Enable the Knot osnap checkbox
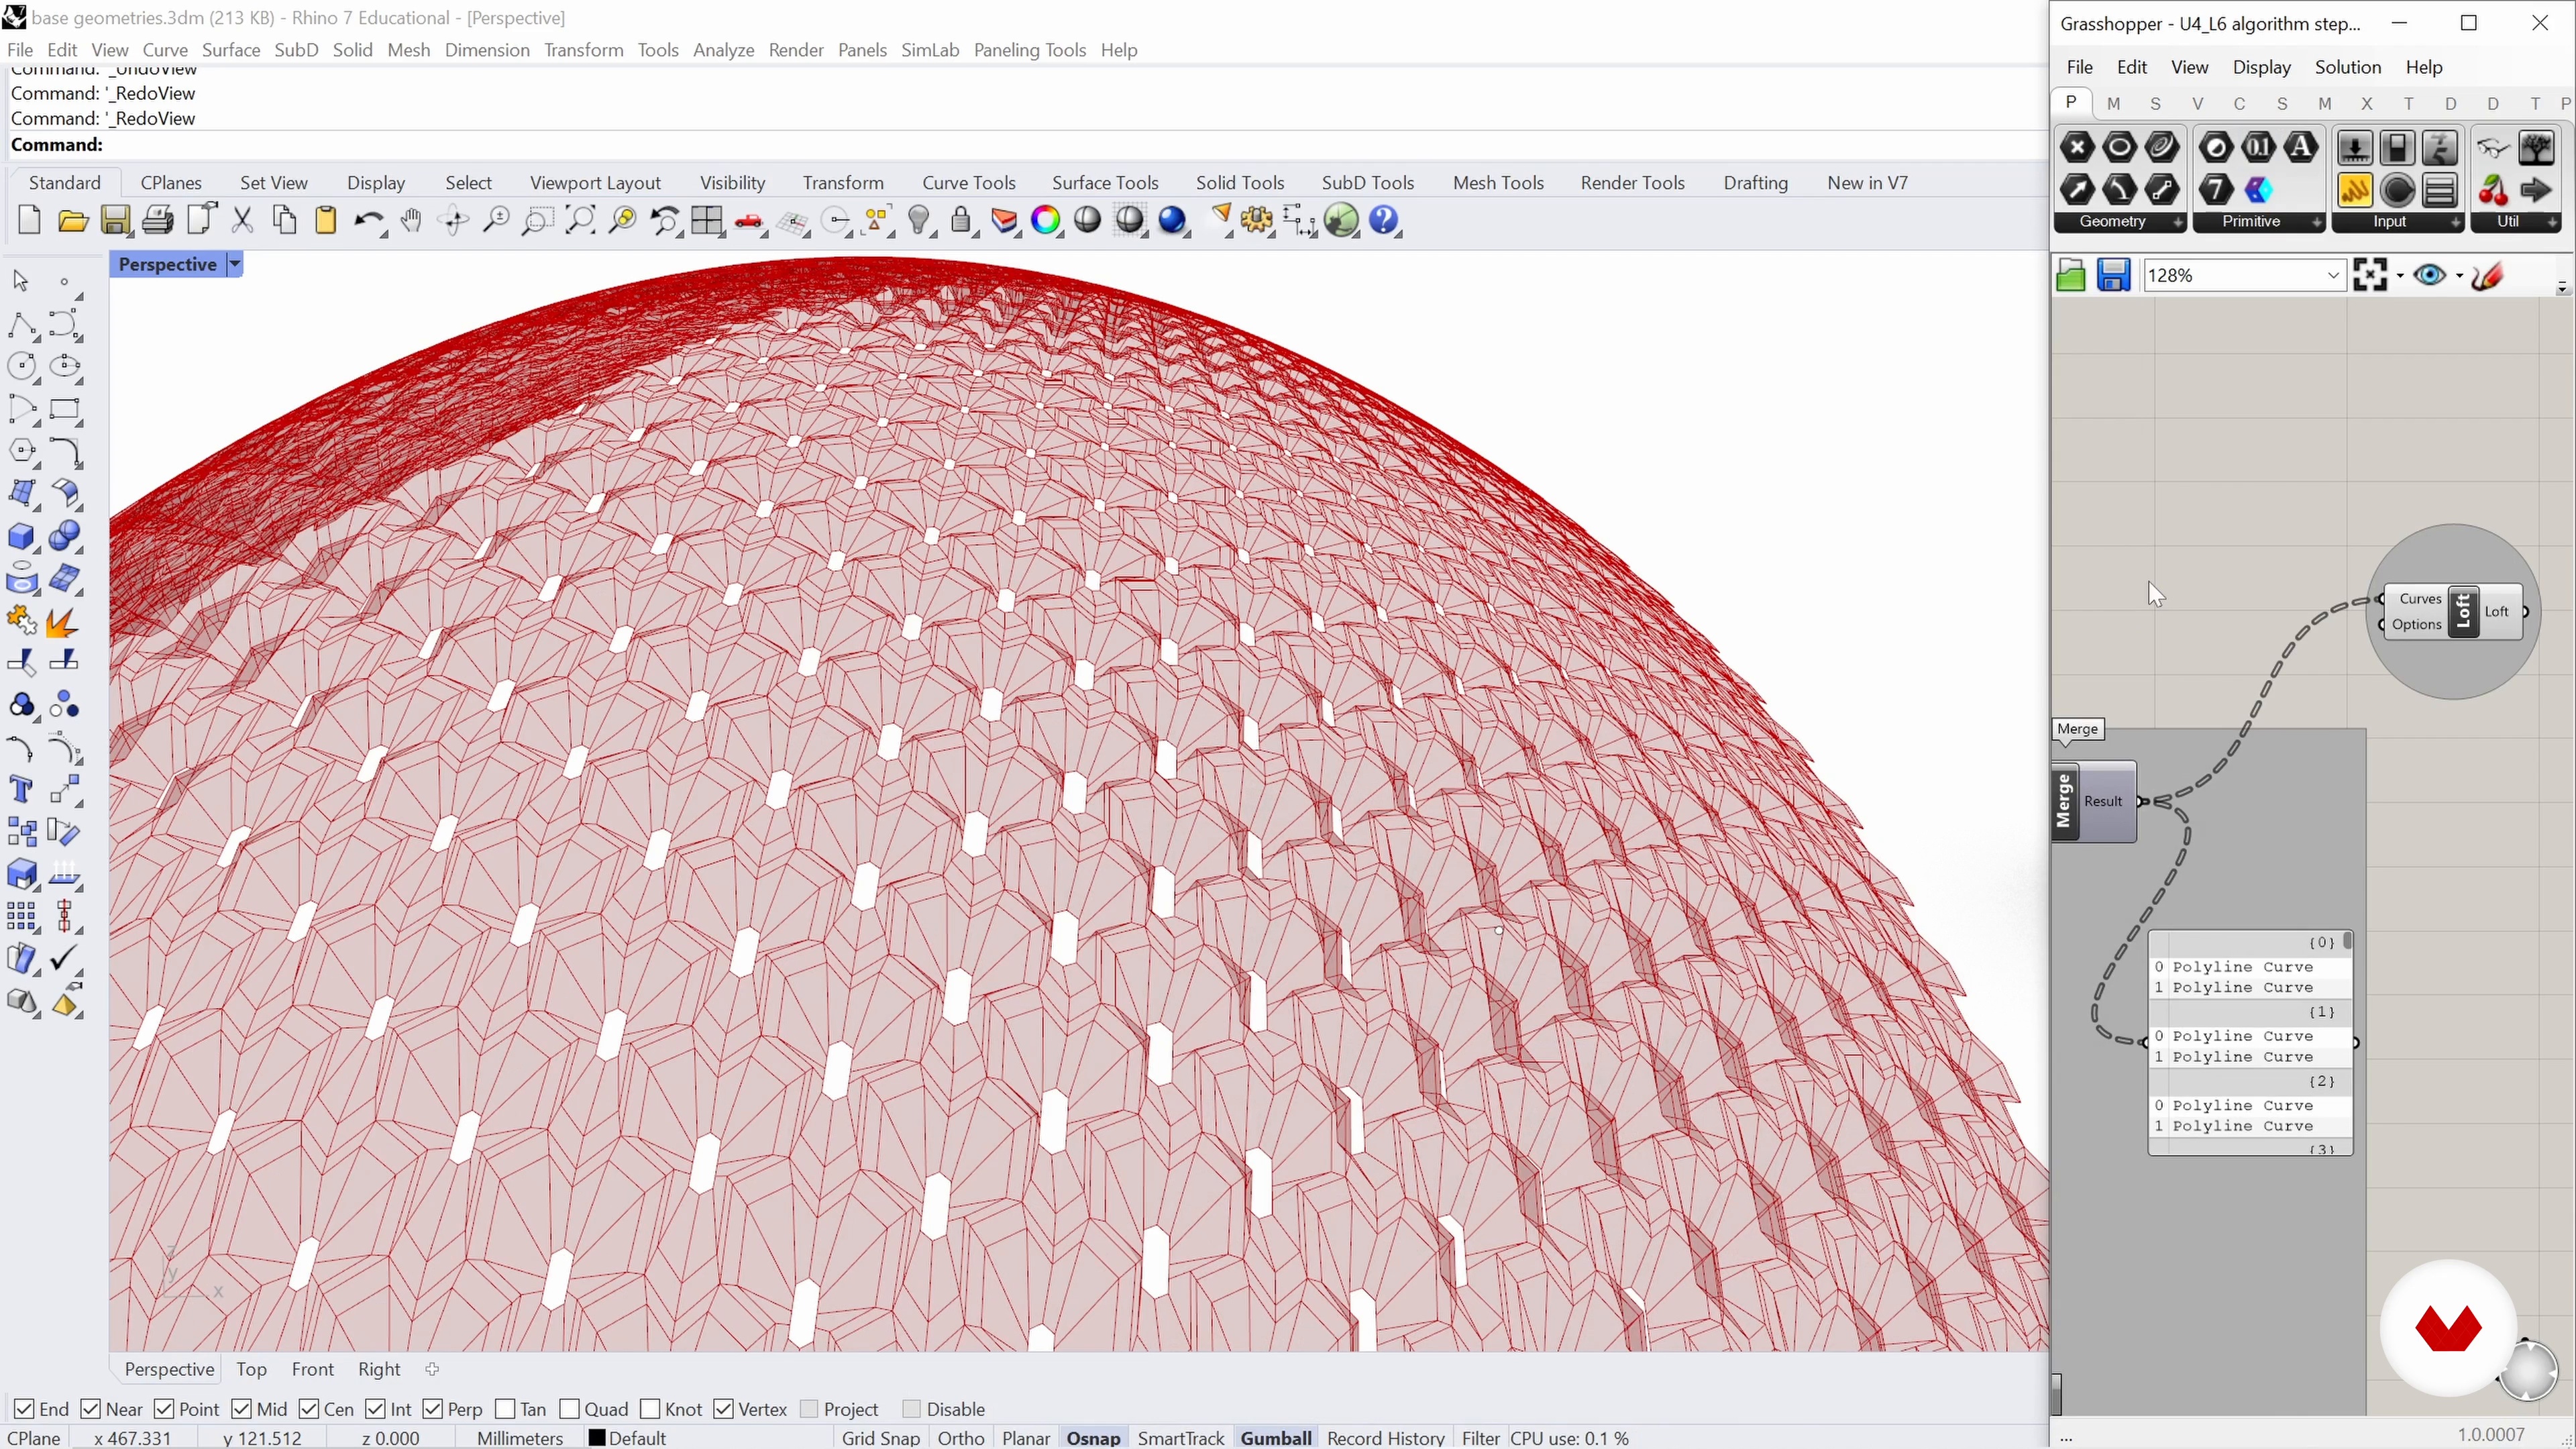Image resolution: width=2576 pixels, height=1449 pixels. point(650,1408)
